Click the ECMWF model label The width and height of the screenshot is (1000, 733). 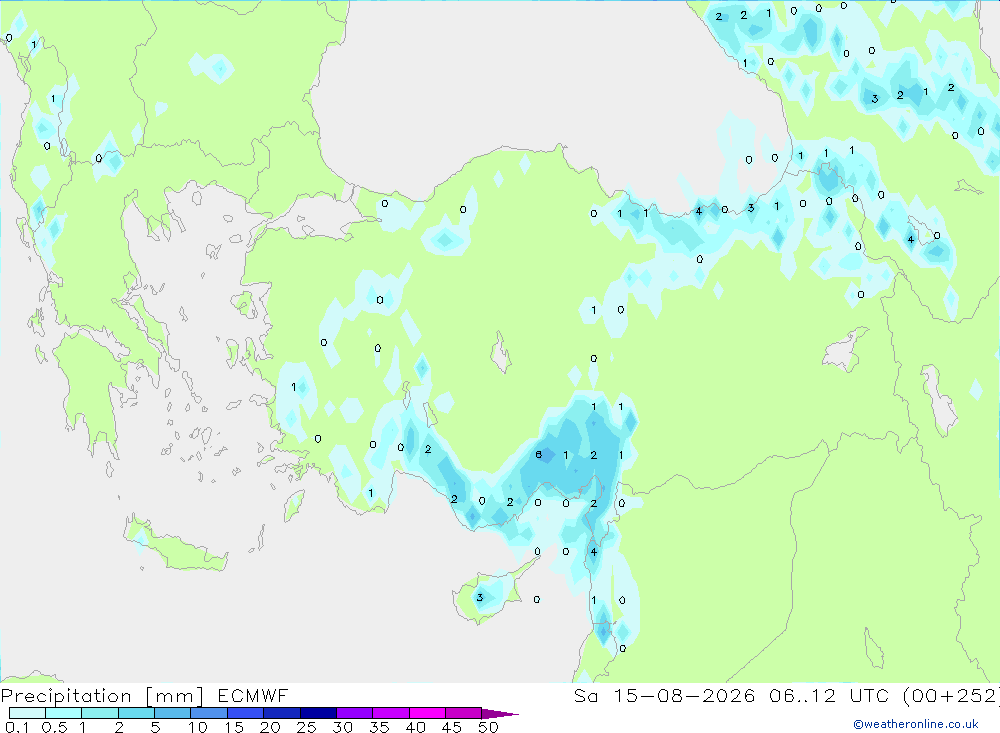[253, 695]
